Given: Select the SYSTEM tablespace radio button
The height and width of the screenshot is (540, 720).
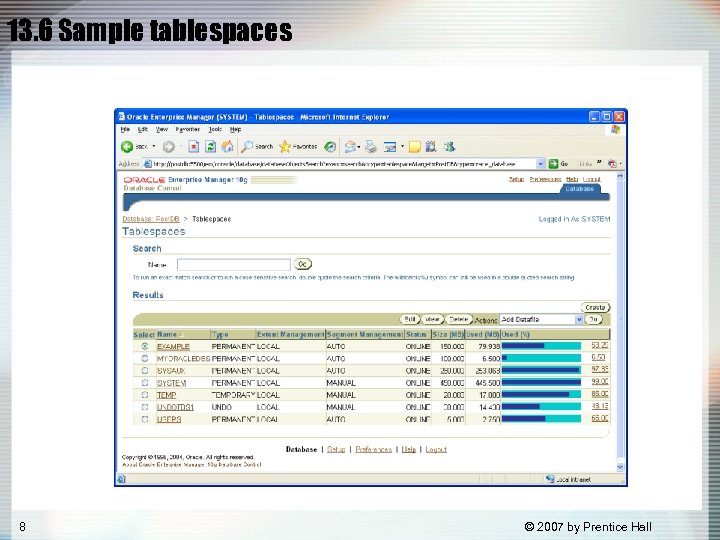Looking at the screenshot, I should [x=145, y=382].
